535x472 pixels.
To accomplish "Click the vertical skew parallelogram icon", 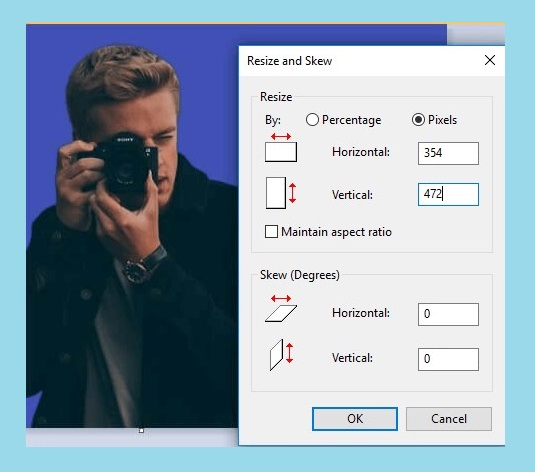I will [281, 355].
